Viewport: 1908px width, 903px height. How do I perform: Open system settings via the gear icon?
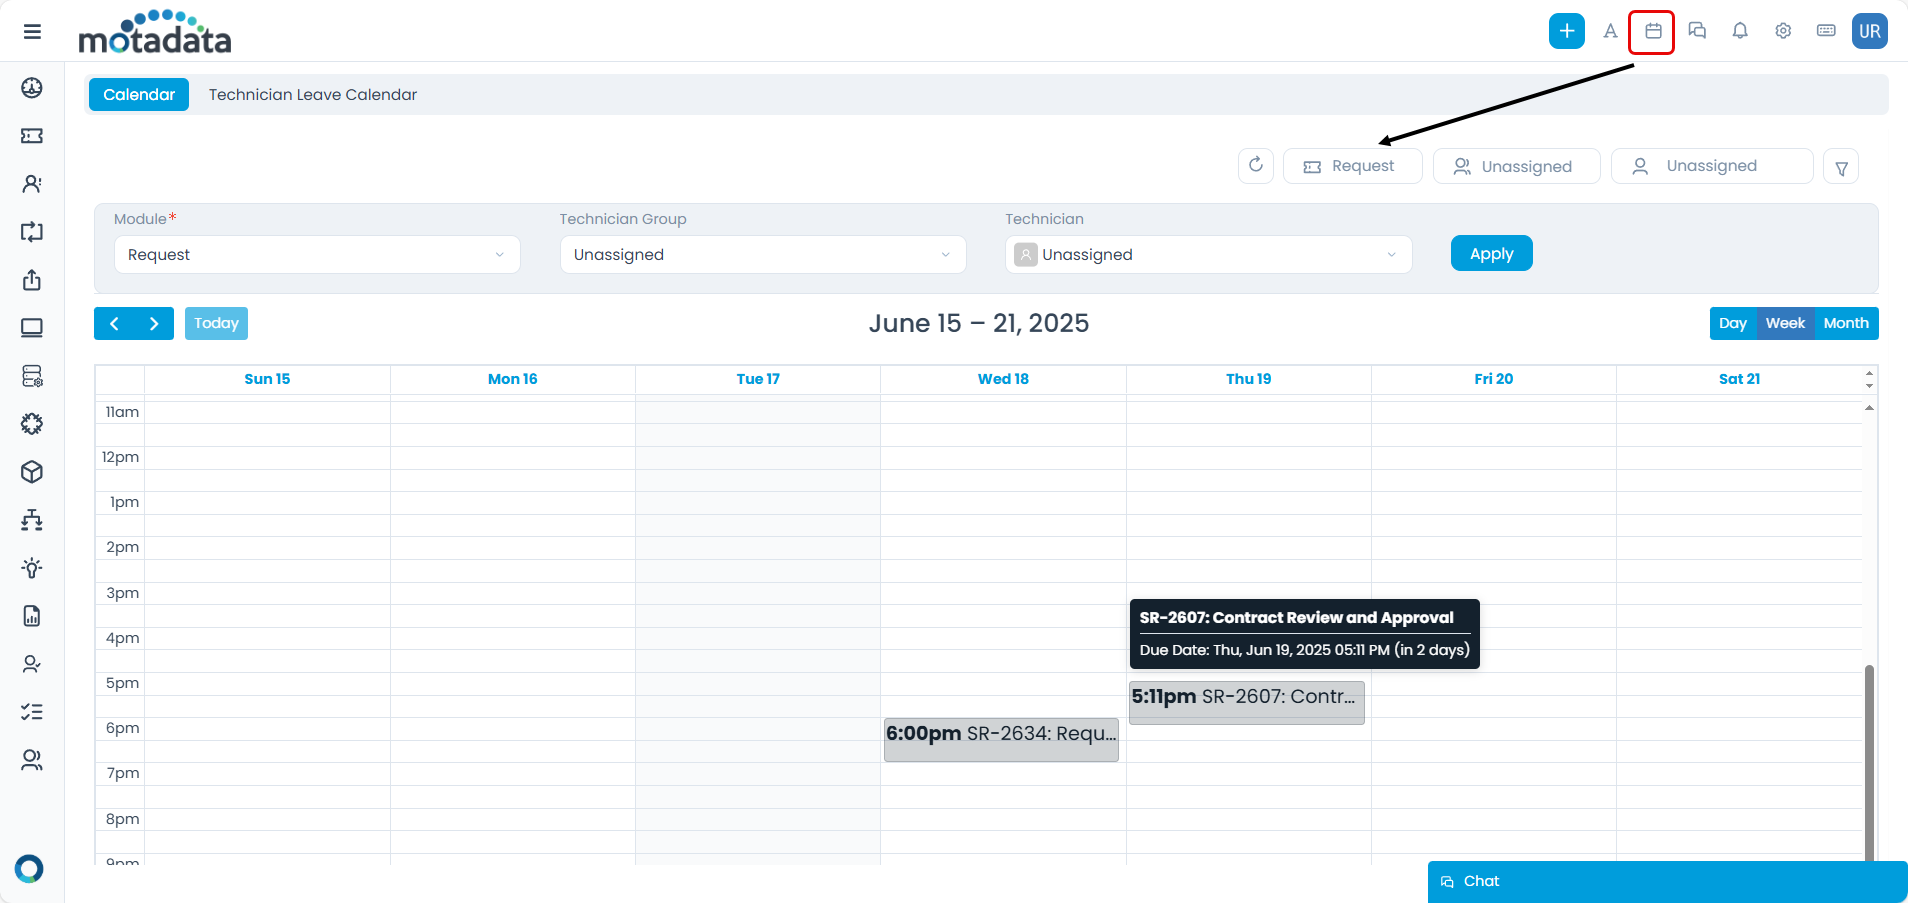tap(1783, 31)
